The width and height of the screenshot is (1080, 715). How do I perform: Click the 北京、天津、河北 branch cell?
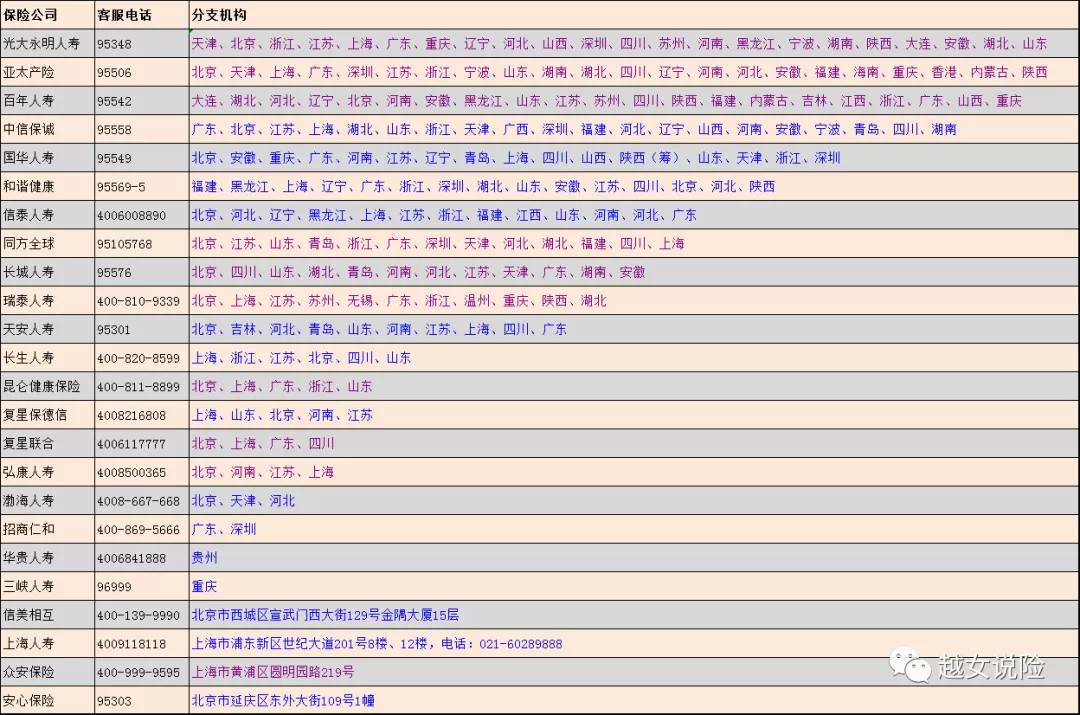point(634,501)
